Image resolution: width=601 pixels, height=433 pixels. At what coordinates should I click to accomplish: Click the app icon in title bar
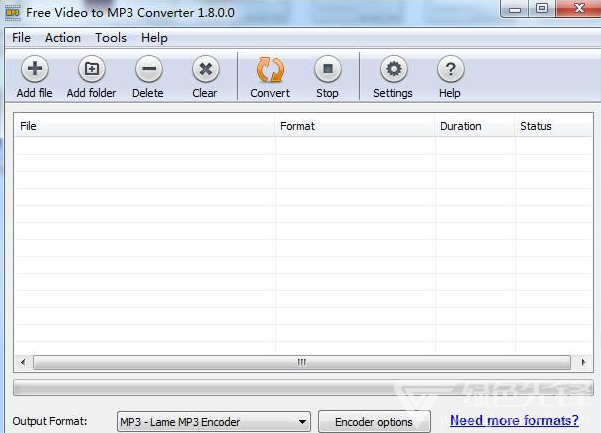pyautogui.click(x=13, y=13)
